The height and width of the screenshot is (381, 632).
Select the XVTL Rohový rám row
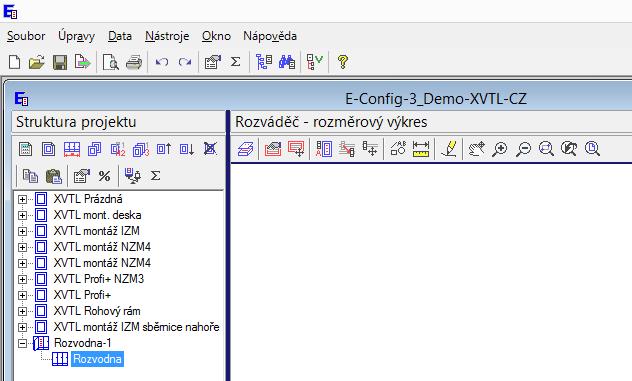pos(97,311)
